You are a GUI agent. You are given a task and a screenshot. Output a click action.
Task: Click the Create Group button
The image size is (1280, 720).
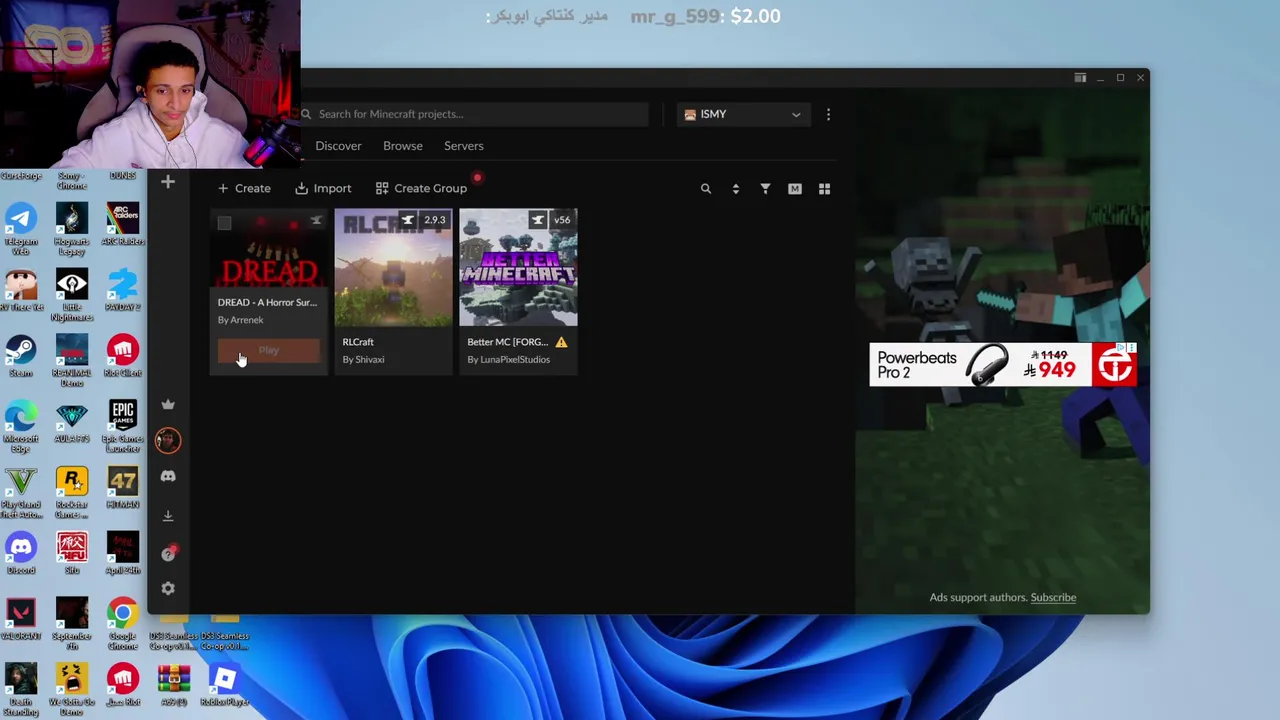click(x=421, y=188)
